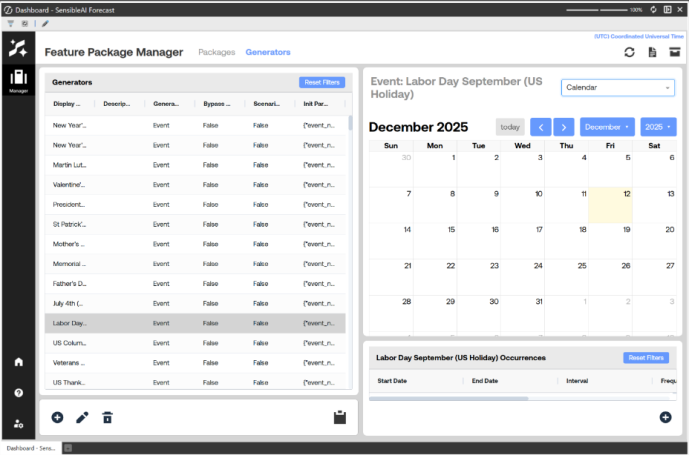This screenshot has width=689, height=455.
Task: Open the 2025 year dropdown
Action: click(x=658, y=127)
